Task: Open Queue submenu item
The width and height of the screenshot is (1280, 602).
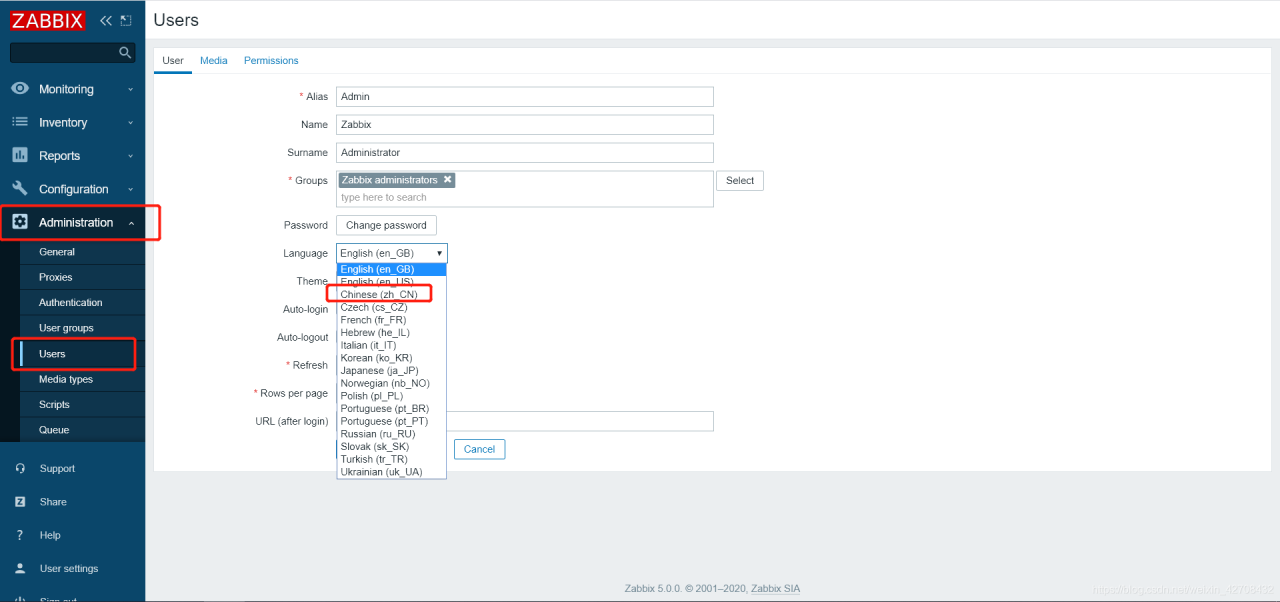Action: click(x=54, y=430)
